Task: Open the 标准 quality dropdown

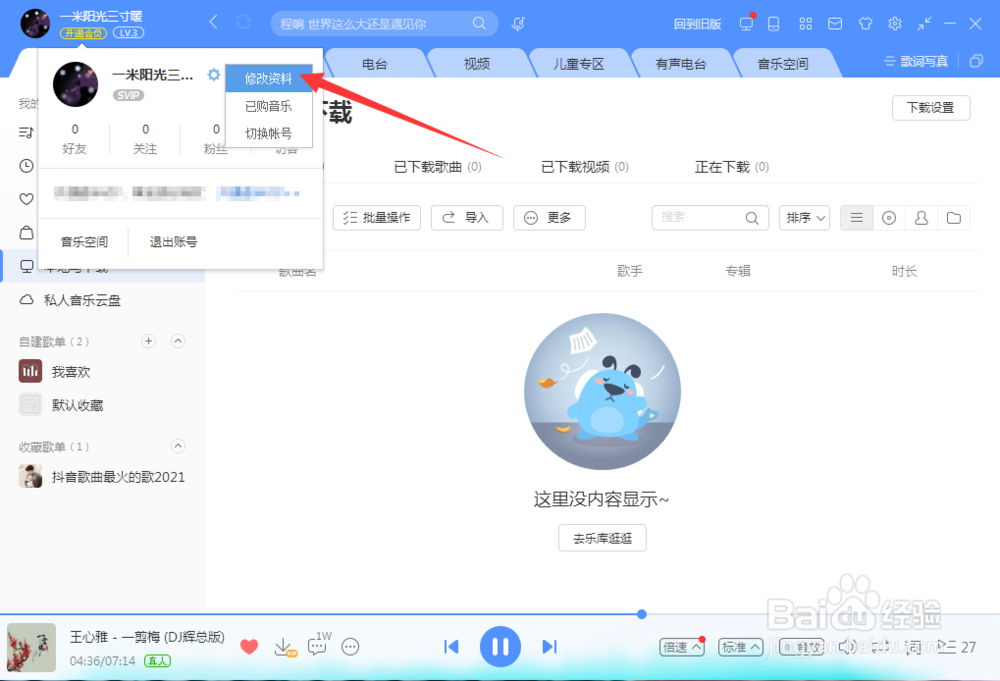Action: tap(740, 647)
